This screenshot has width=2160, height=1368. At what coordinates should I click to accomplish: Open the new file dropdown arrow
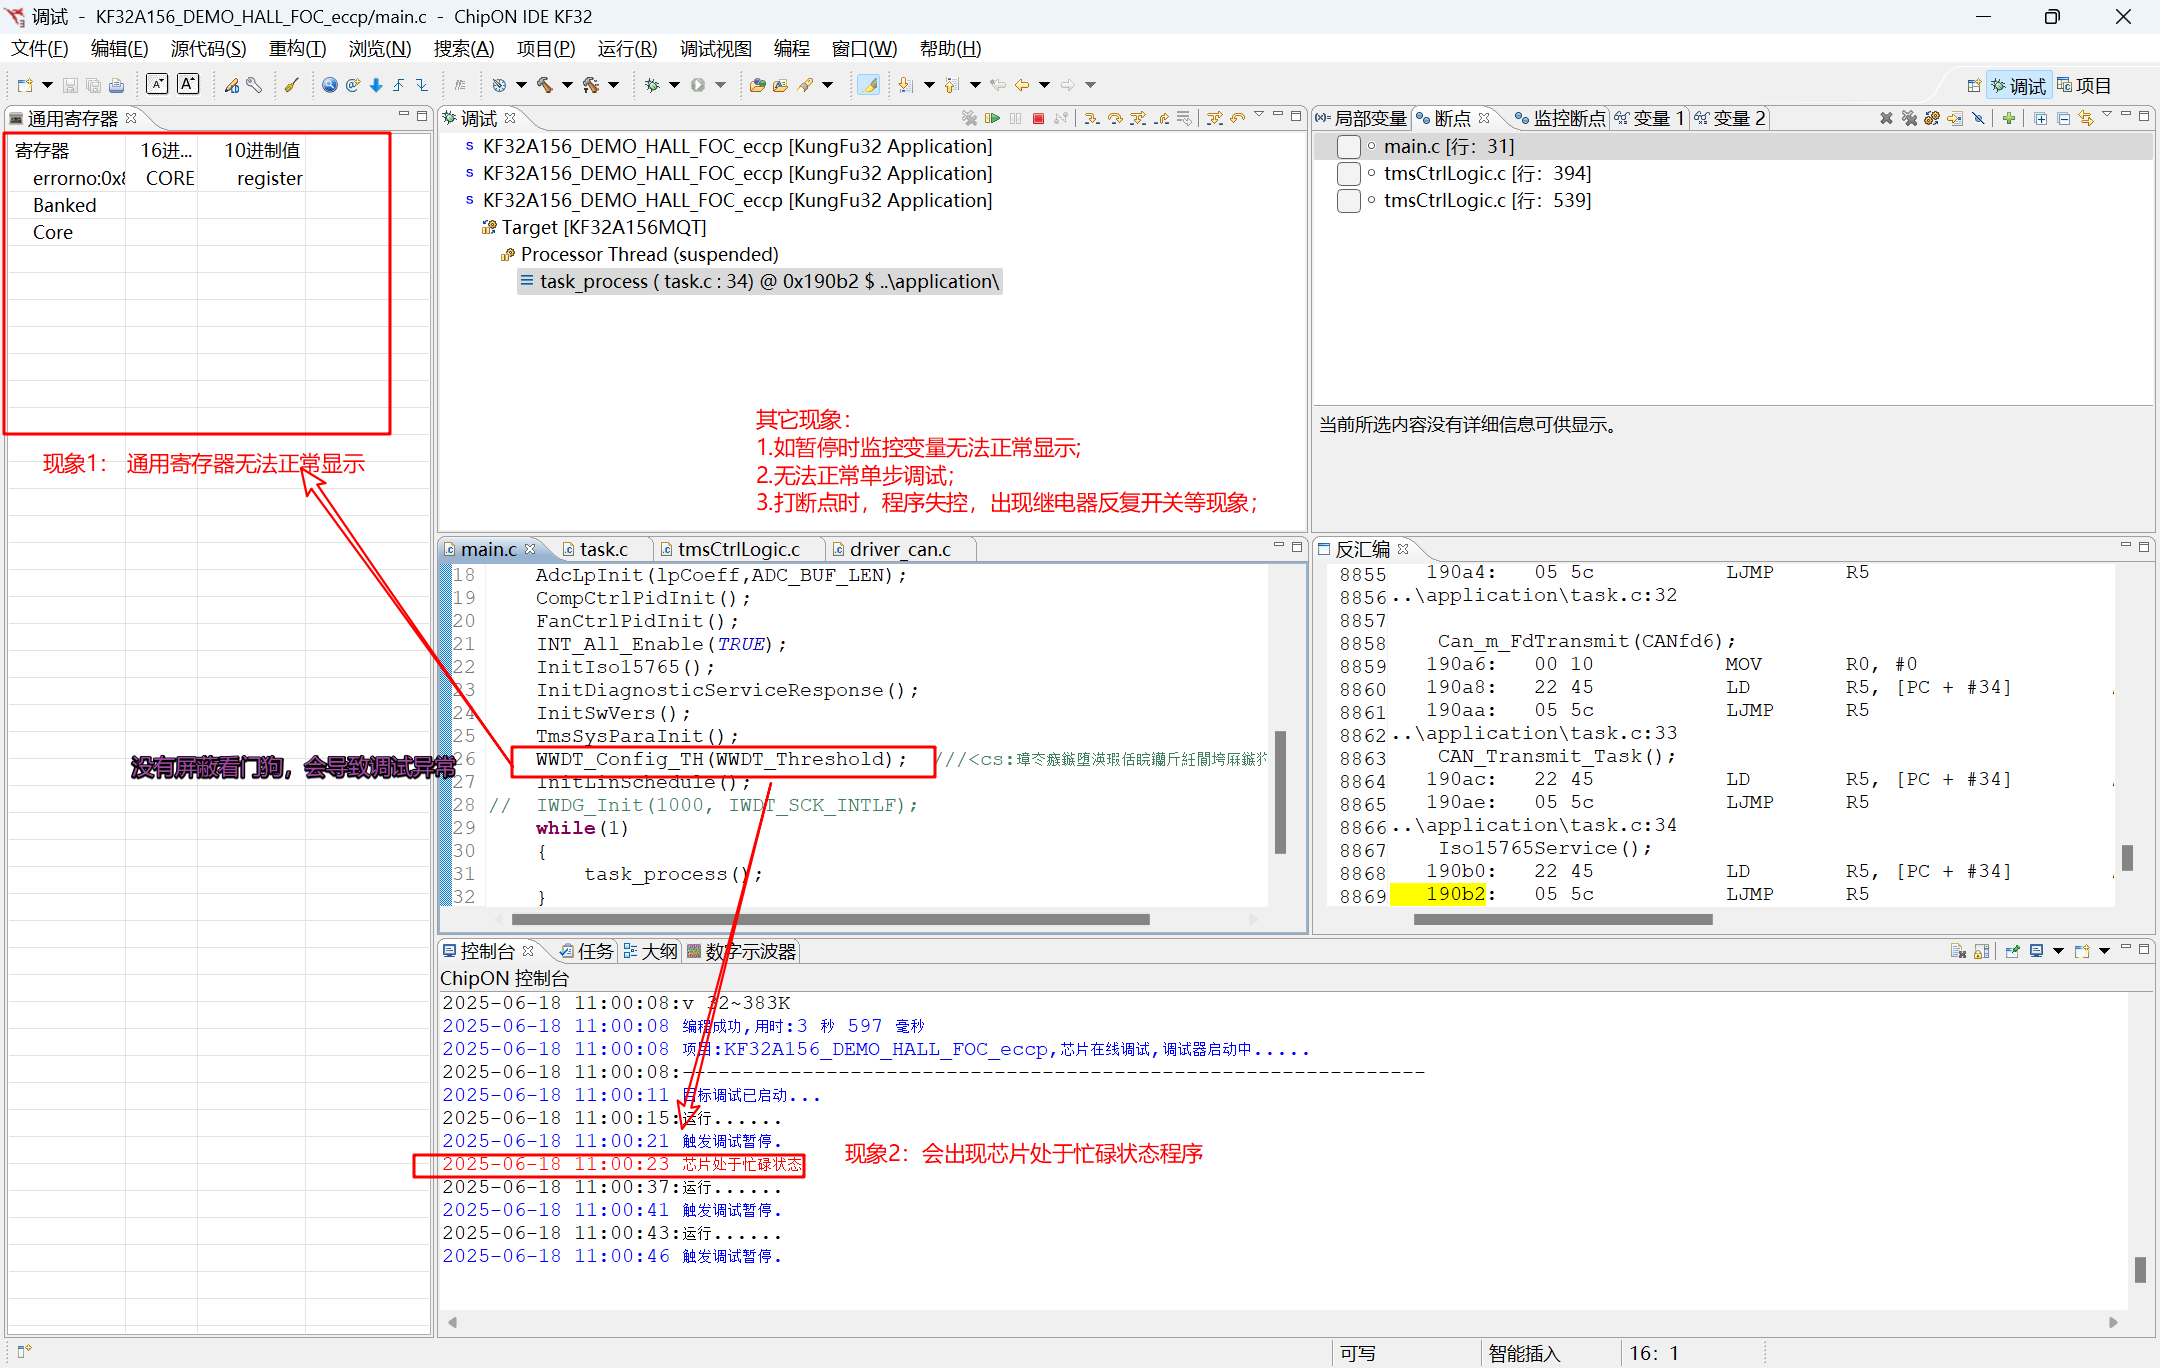point(47,85)
